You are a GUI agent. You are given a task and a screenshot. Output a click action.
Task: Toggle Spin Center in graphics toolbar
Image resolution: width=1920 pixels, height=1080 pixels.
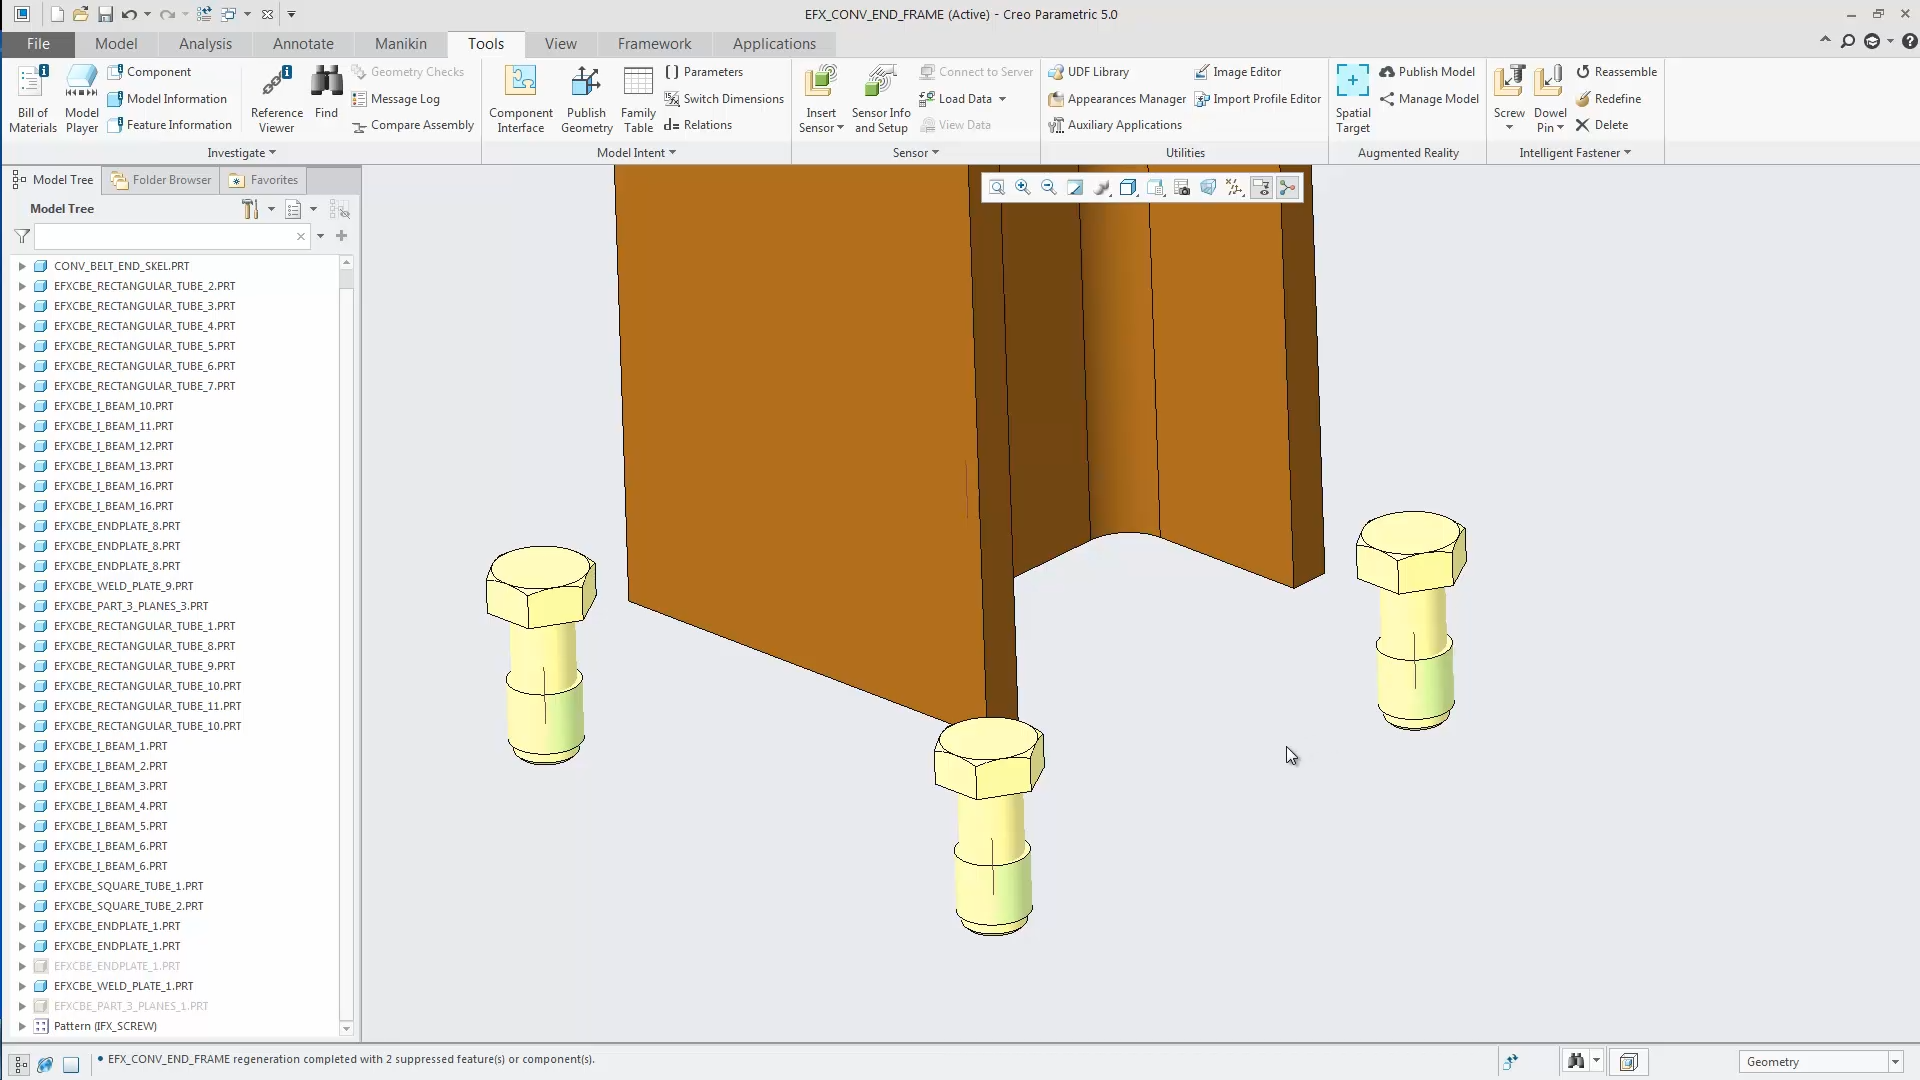1287,188
